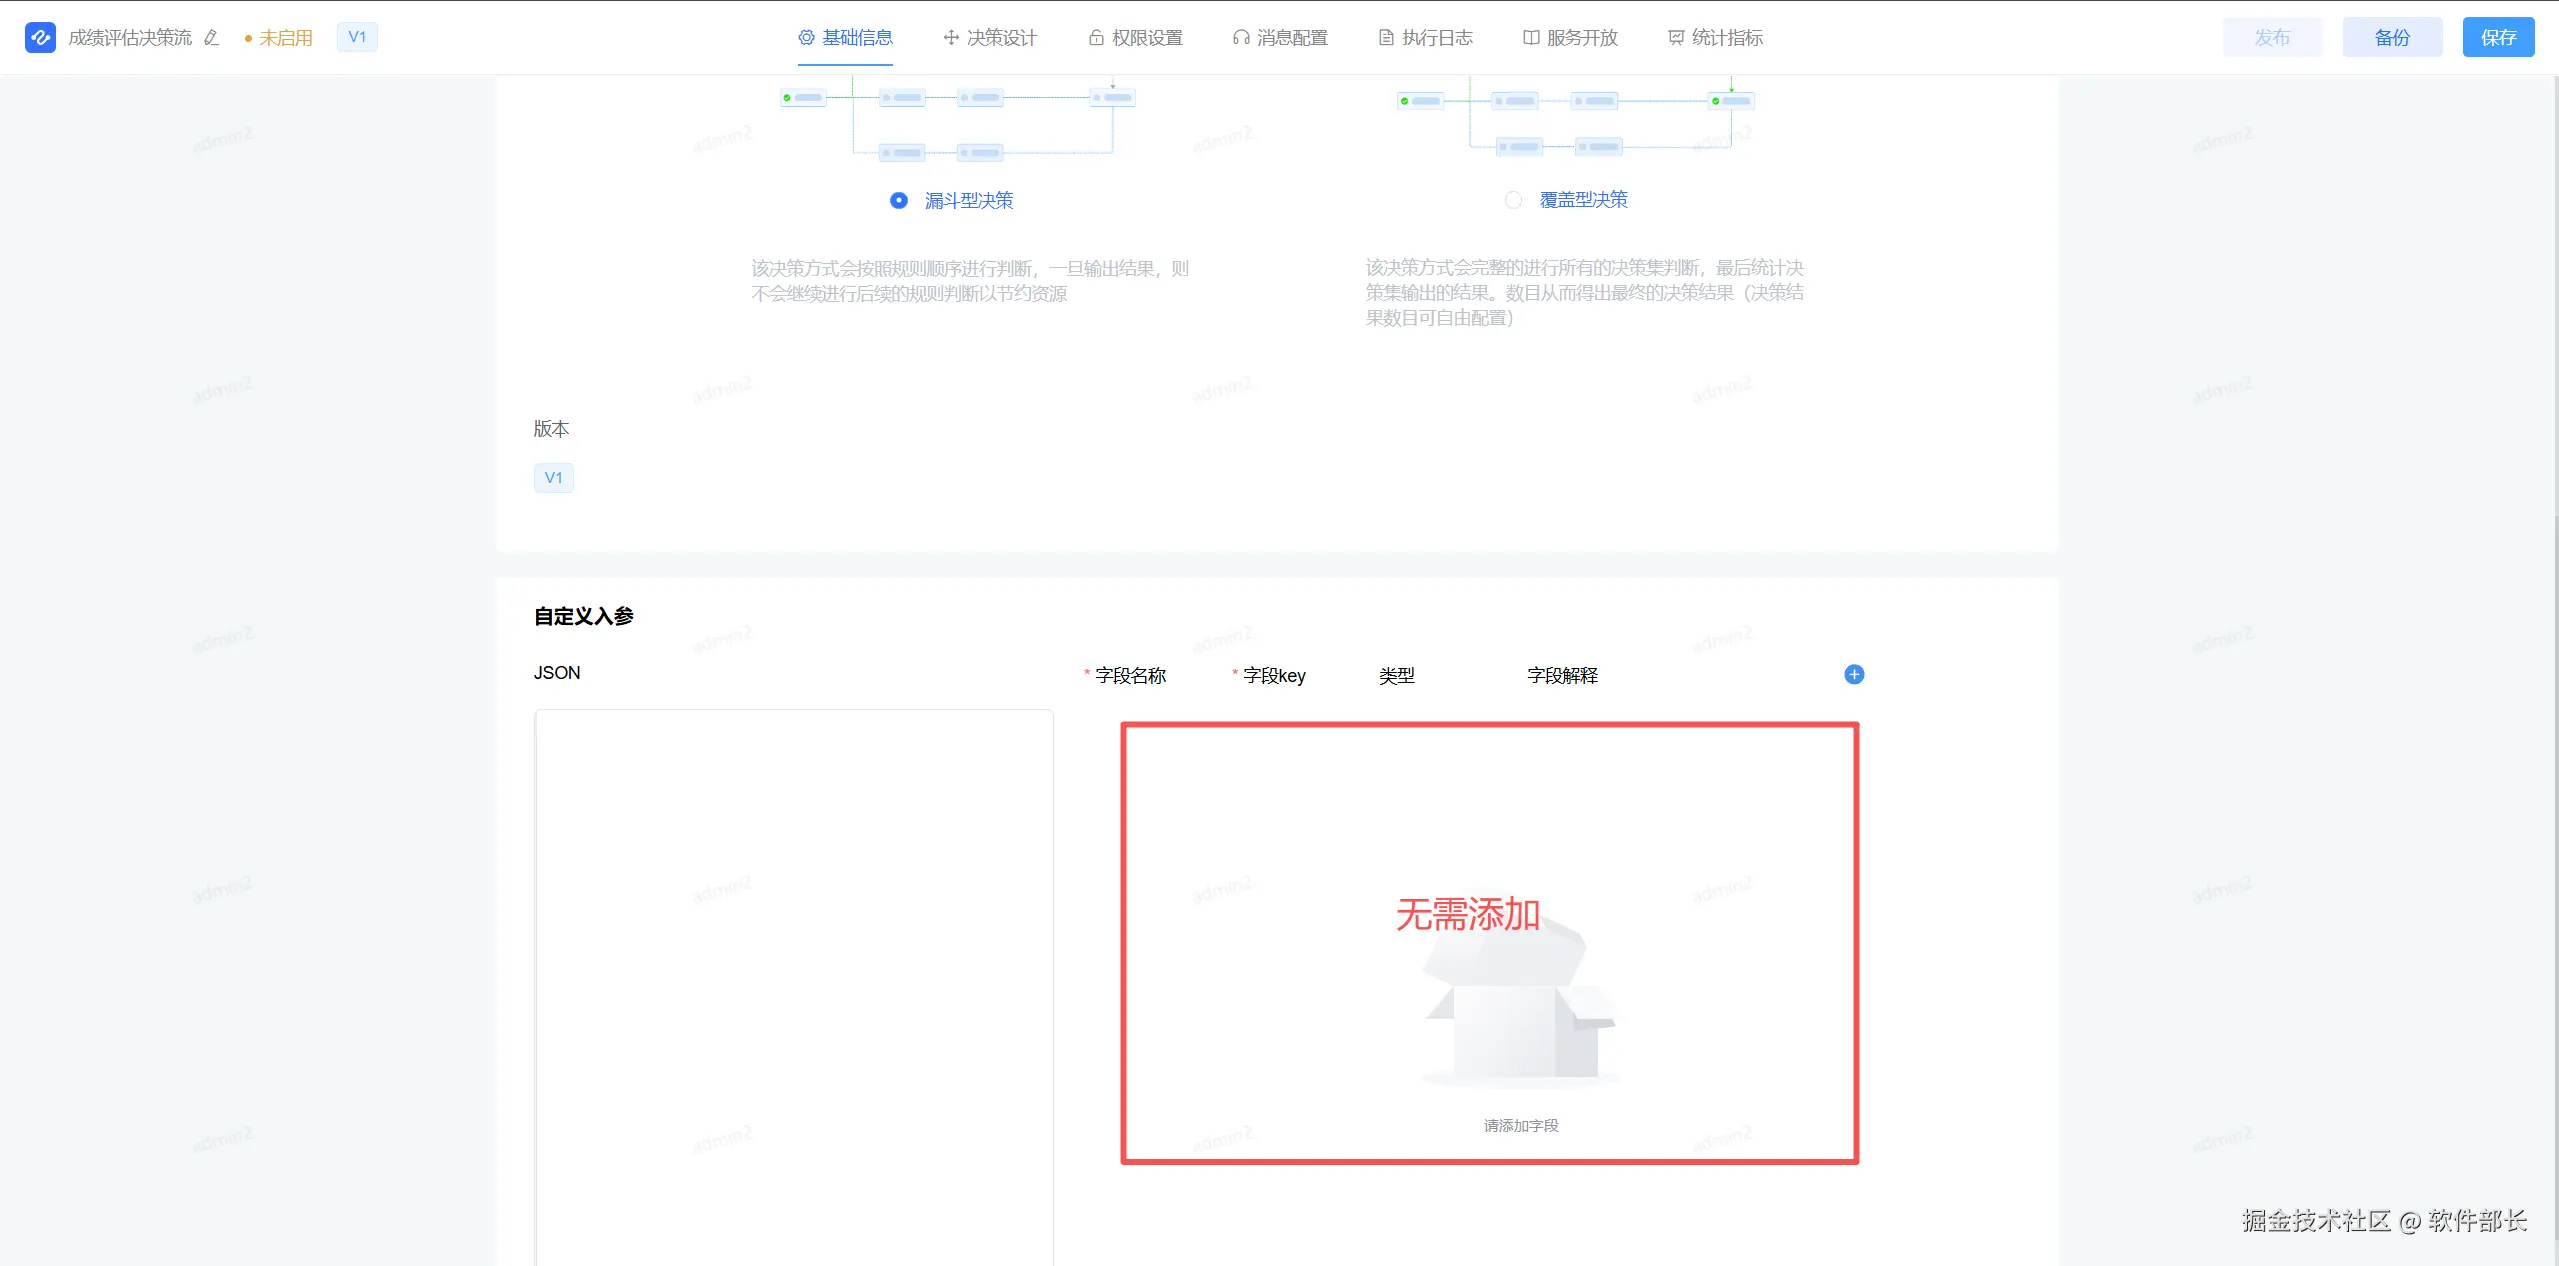Select the 覆盖型决策 radio button
This screenshot has width=2559, height=1266.
point(1513,200)
